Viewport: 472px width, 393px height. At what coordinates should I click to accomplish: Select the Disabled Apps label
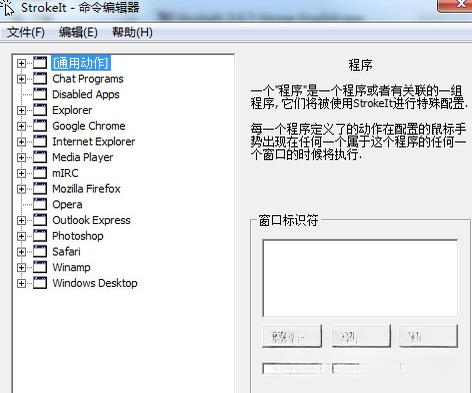[86, 94]
